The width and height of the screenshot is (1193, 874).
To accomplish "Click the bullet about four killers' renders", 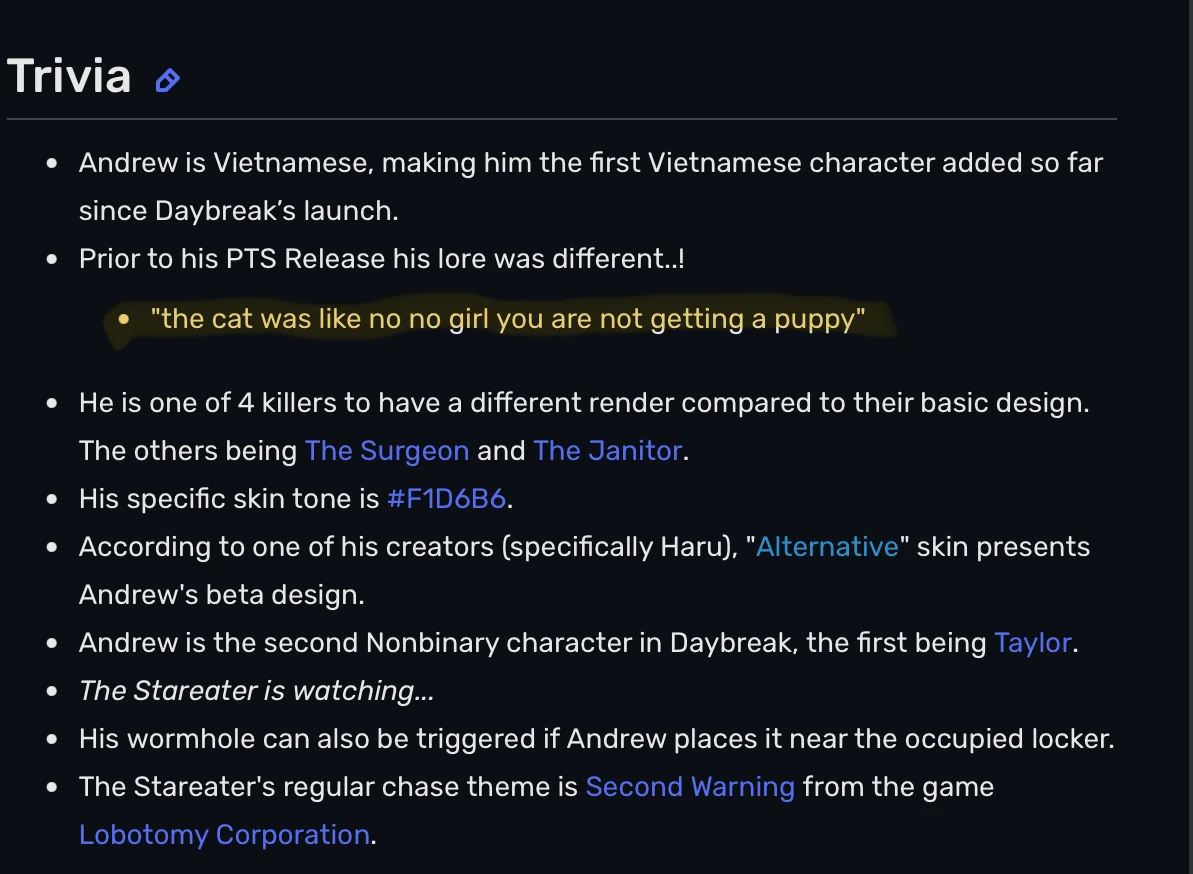I will pos(500,403).
